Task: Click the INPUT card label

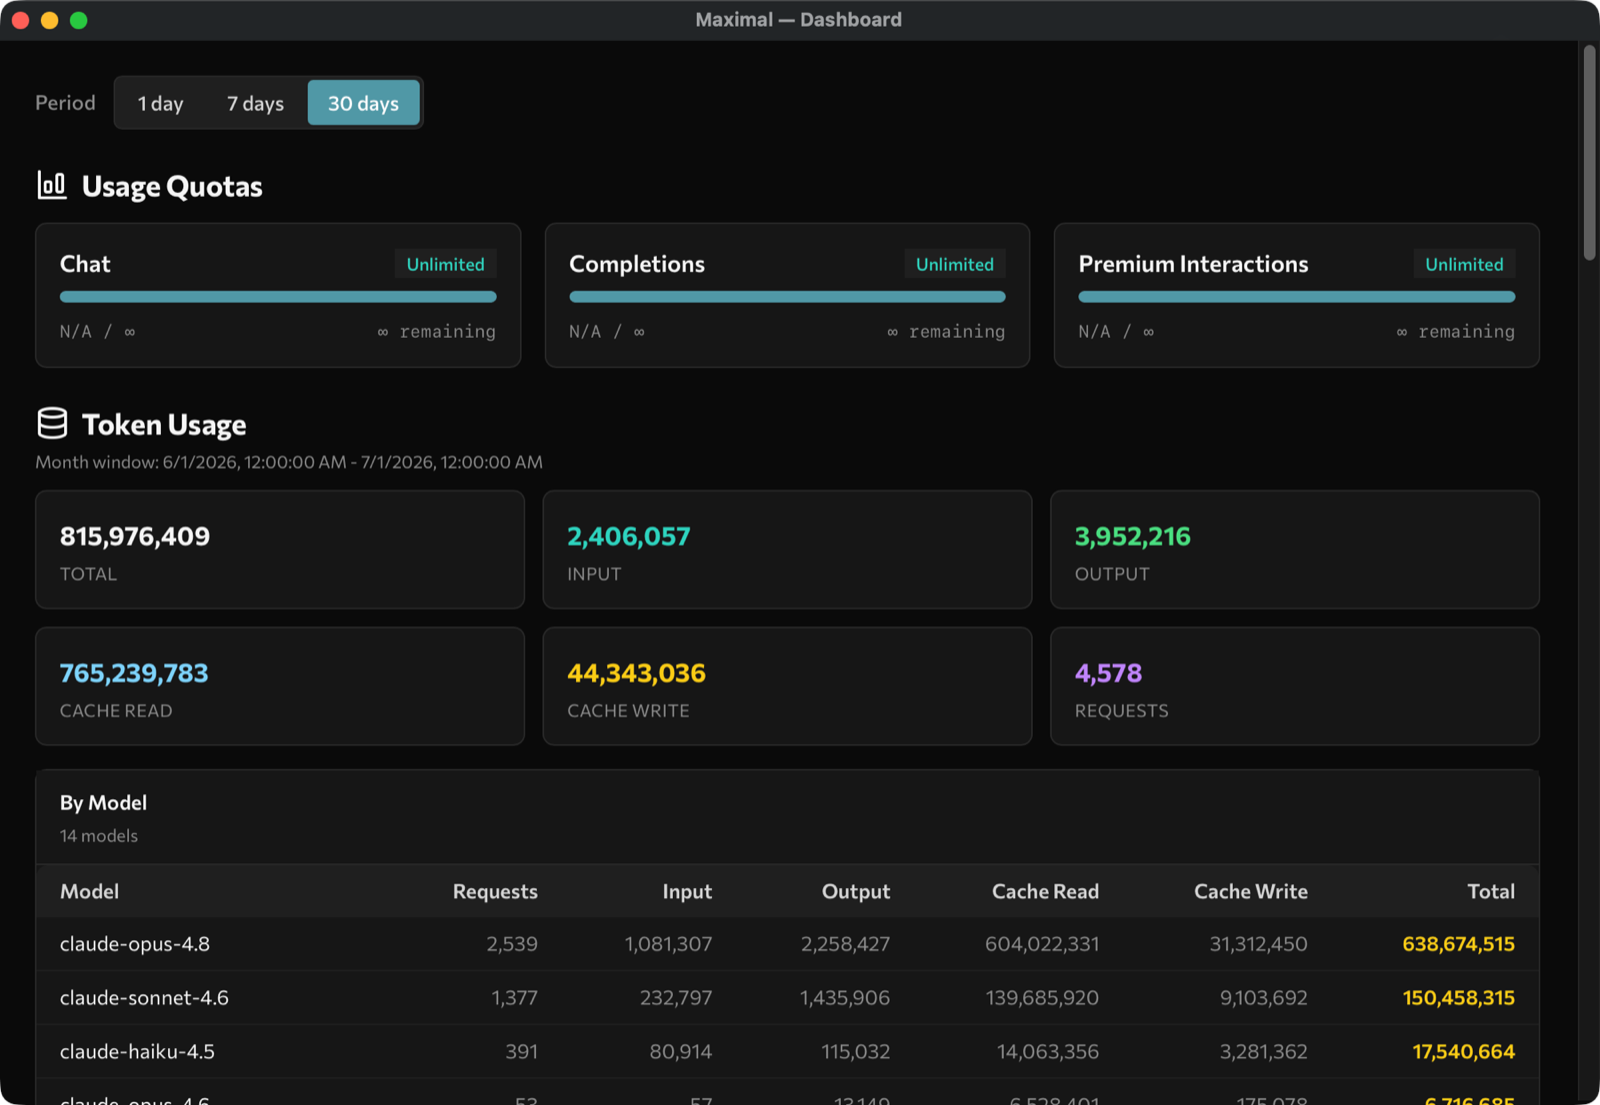Action: pos(594,574)
